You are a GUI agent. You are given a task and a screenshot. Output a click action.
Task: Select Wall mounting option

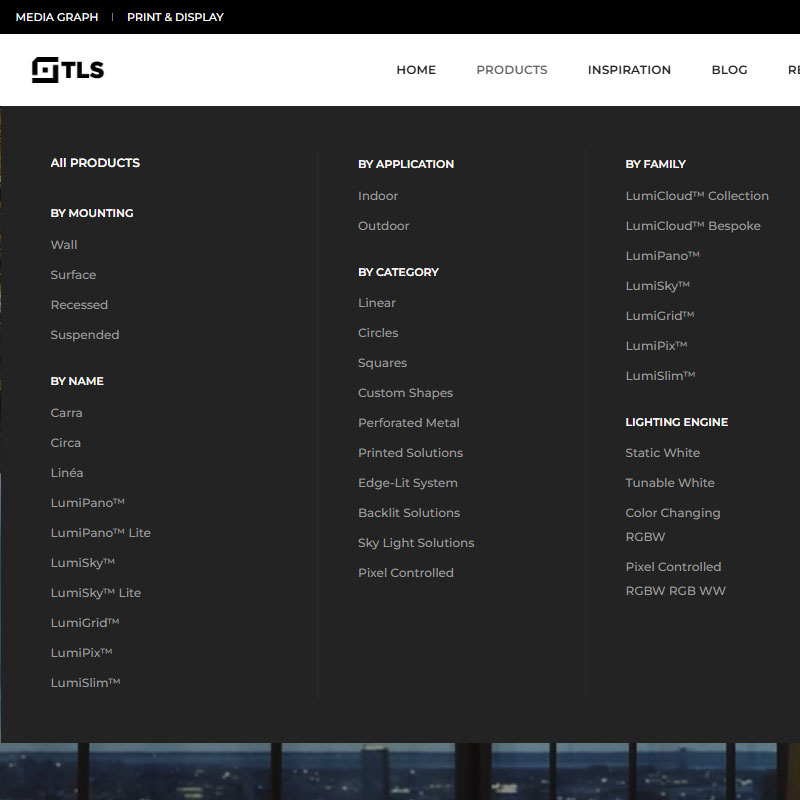[64, 245]
